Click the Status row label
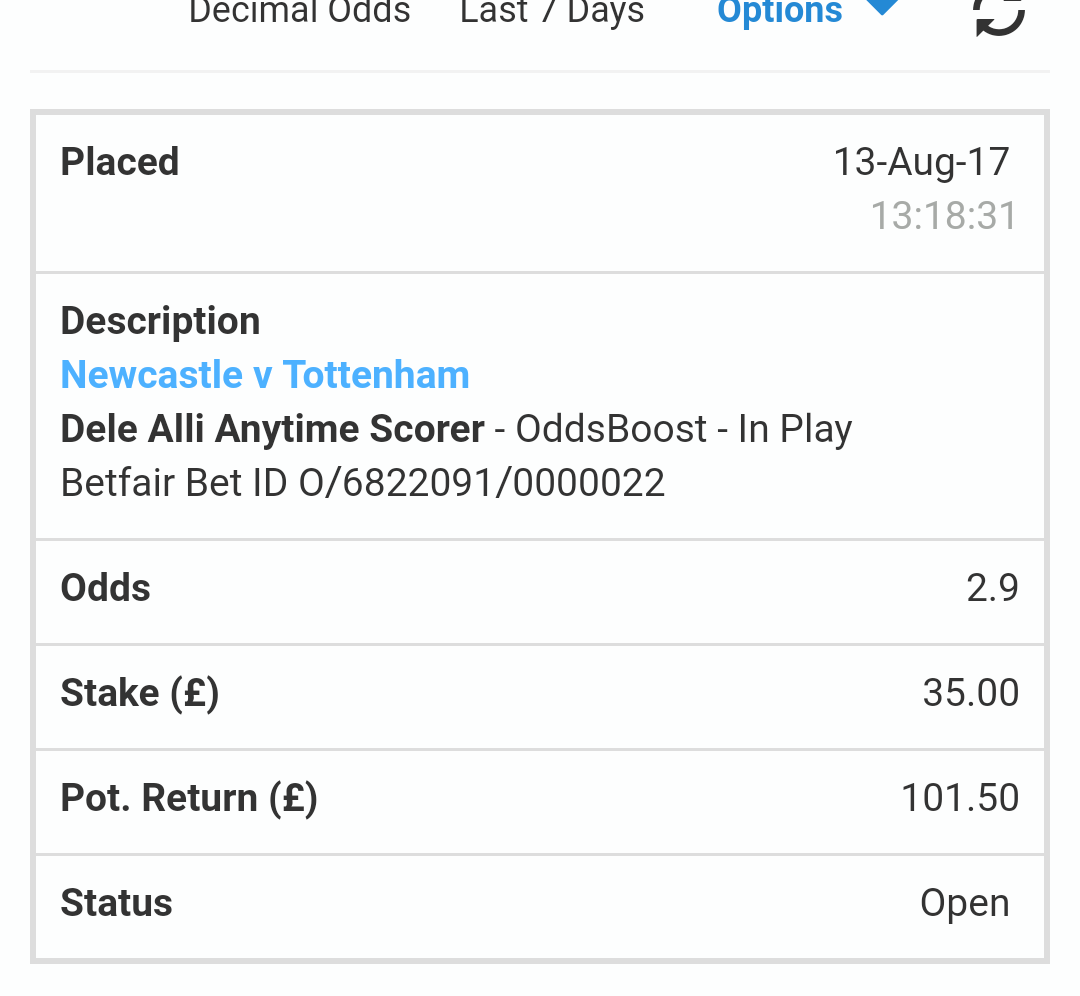The height and width of the screenshot is (996, 1080). 116,903
